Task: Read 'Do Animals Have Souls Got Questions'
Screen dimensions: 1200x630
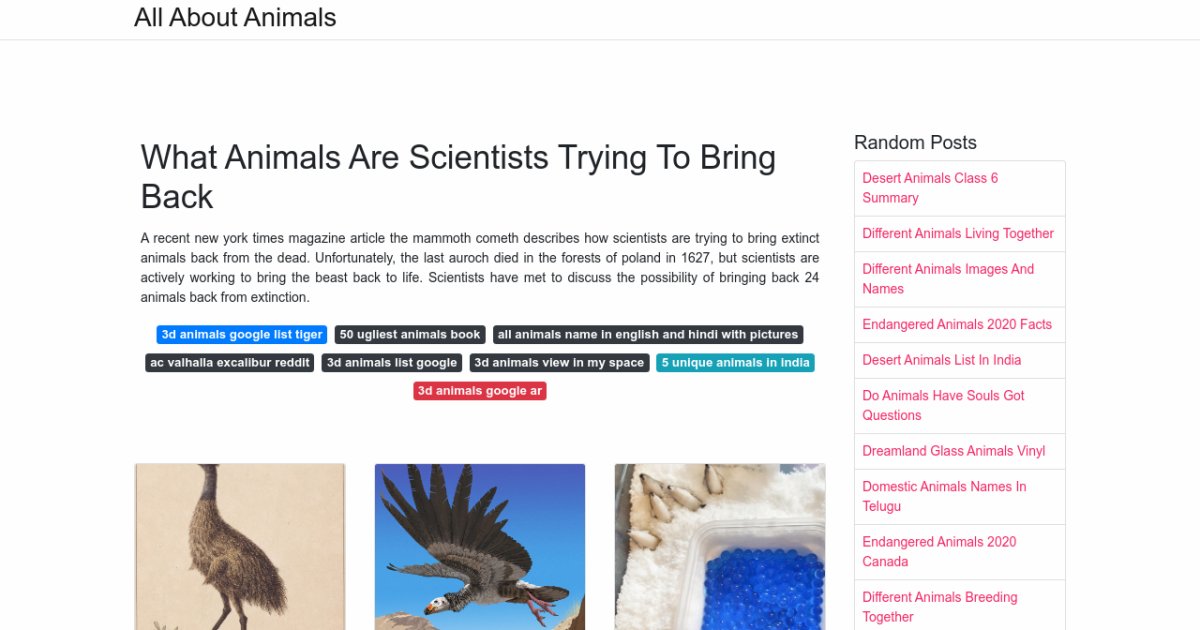Action: pos(943,405)
